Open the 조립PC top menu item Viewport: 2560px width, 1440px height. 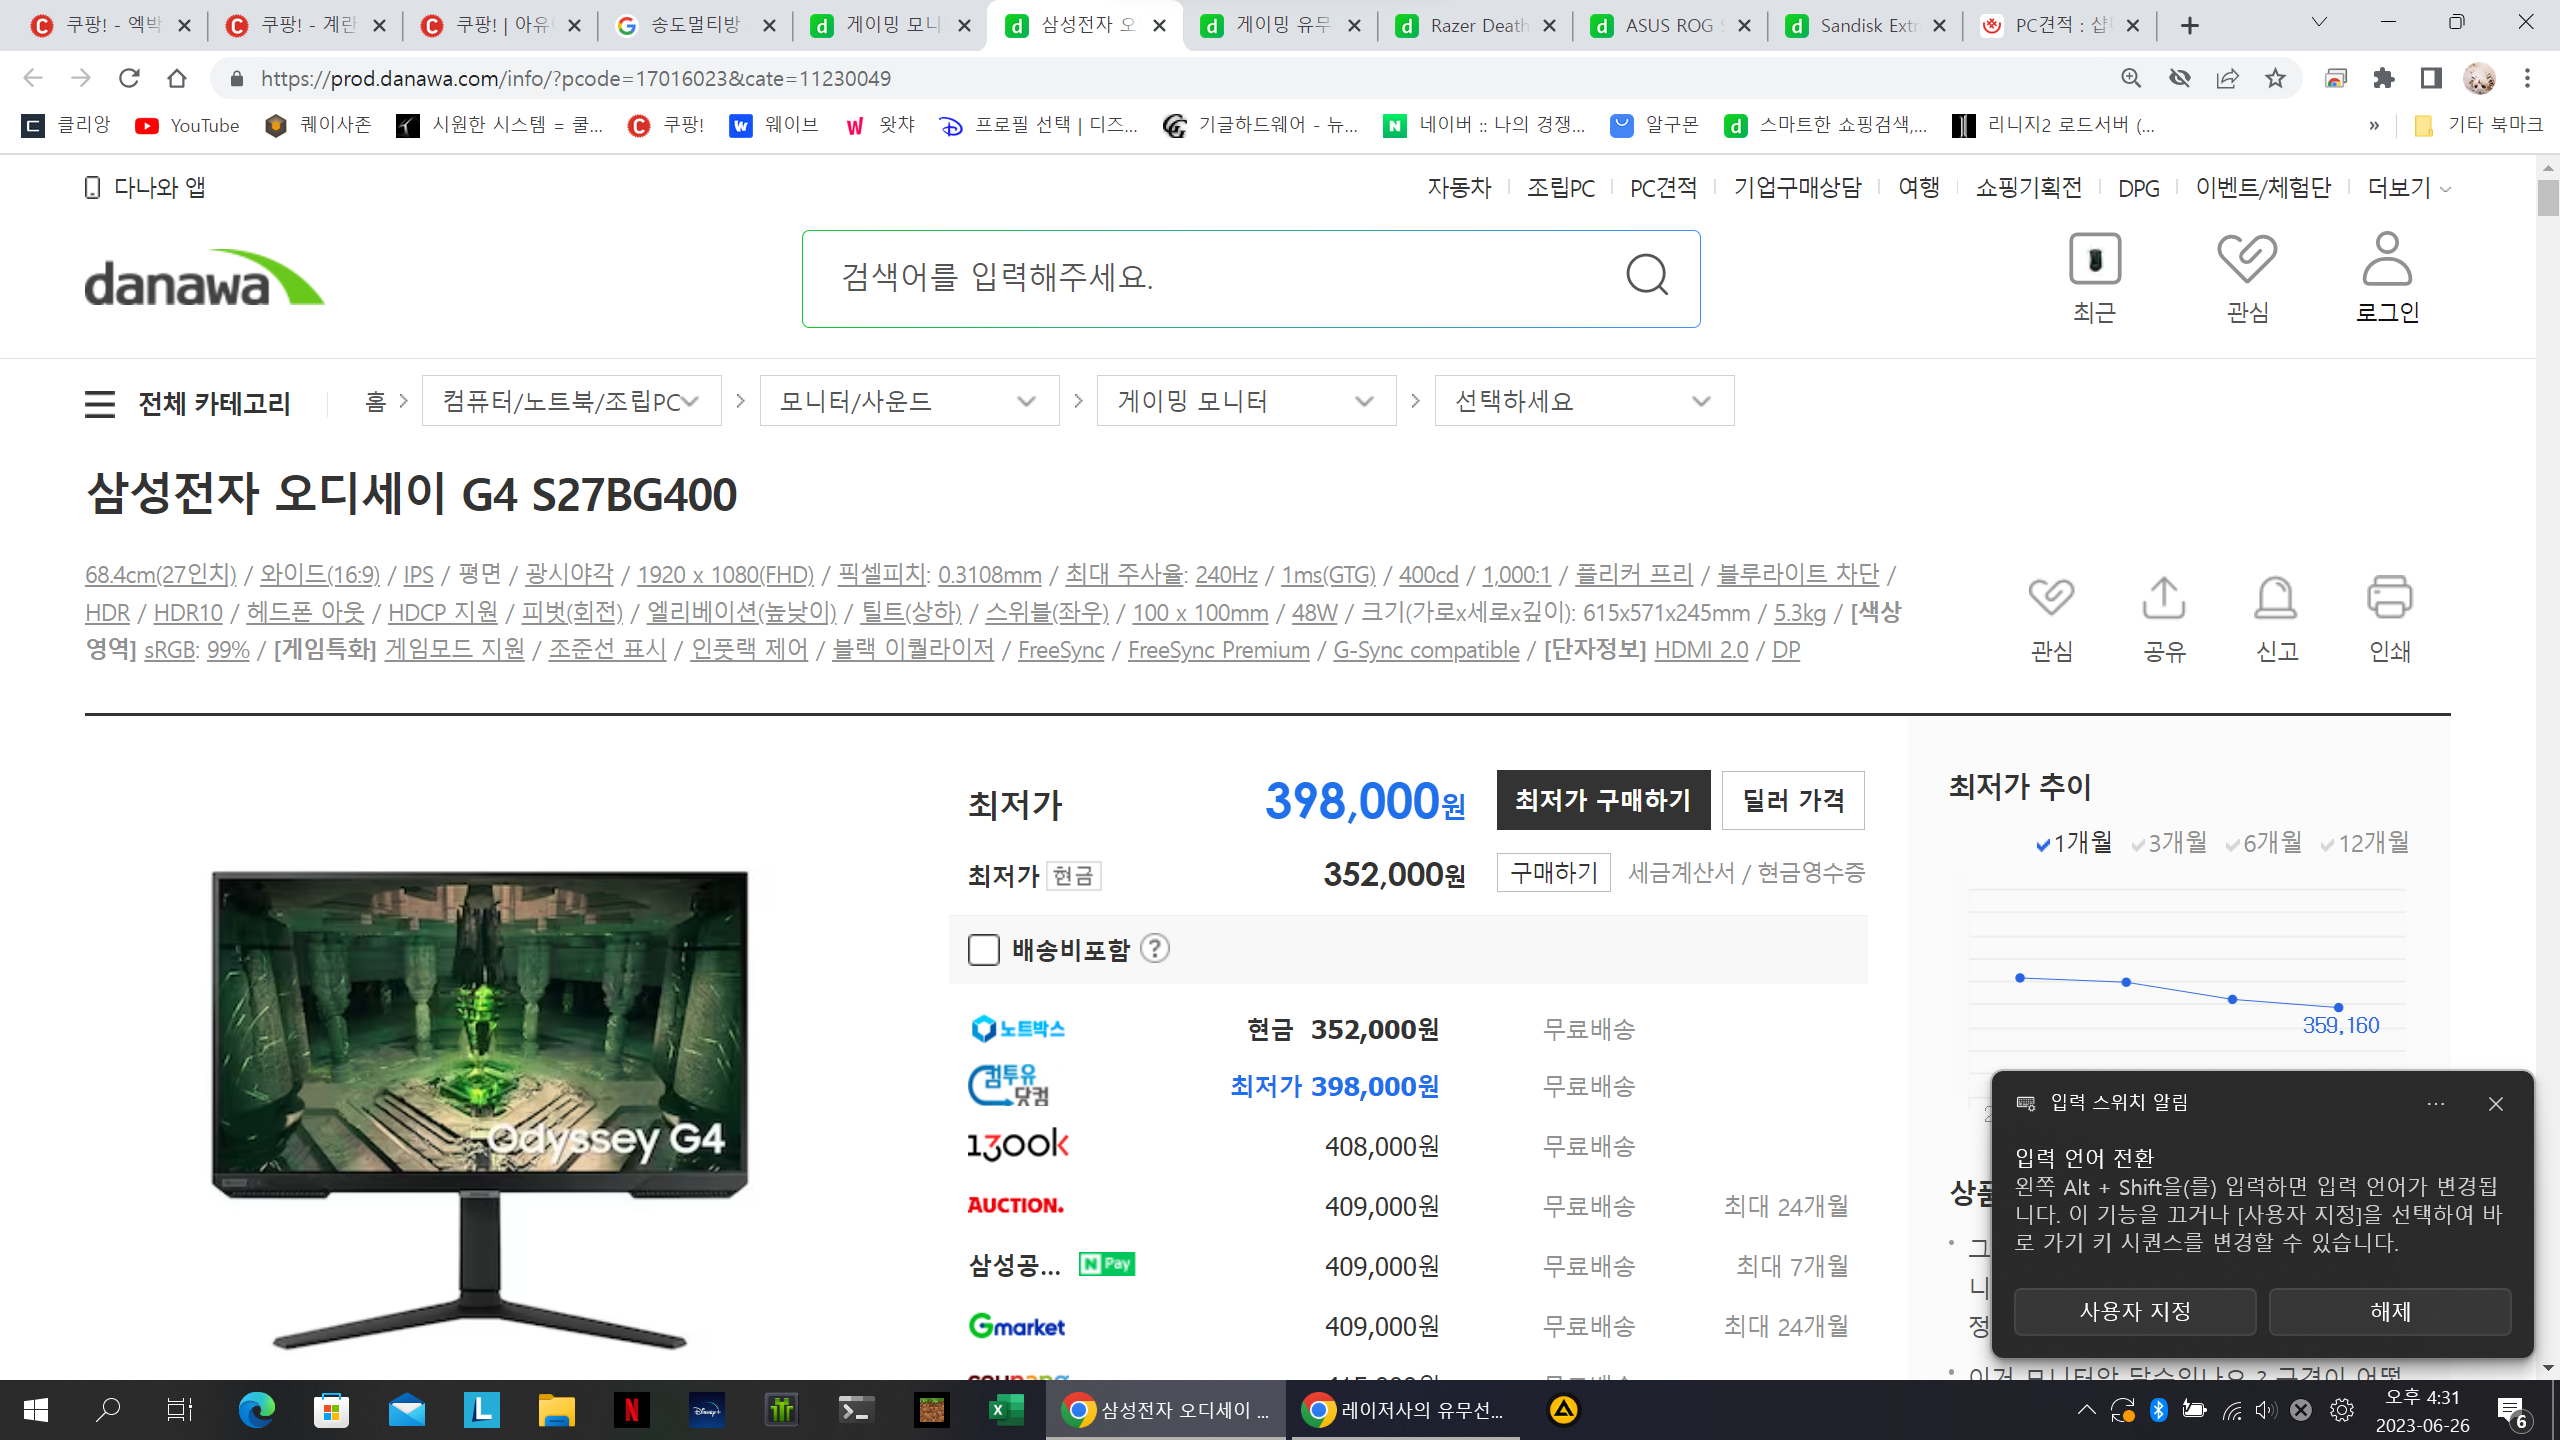1560,188
